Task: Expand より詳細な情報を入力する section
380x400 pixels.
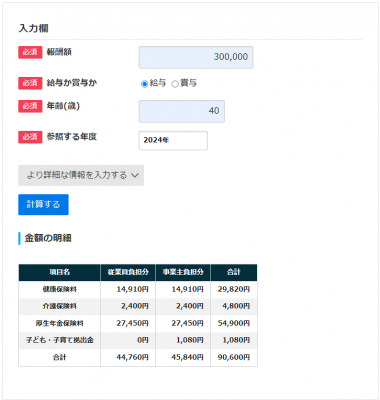Action: pos(81,175)
